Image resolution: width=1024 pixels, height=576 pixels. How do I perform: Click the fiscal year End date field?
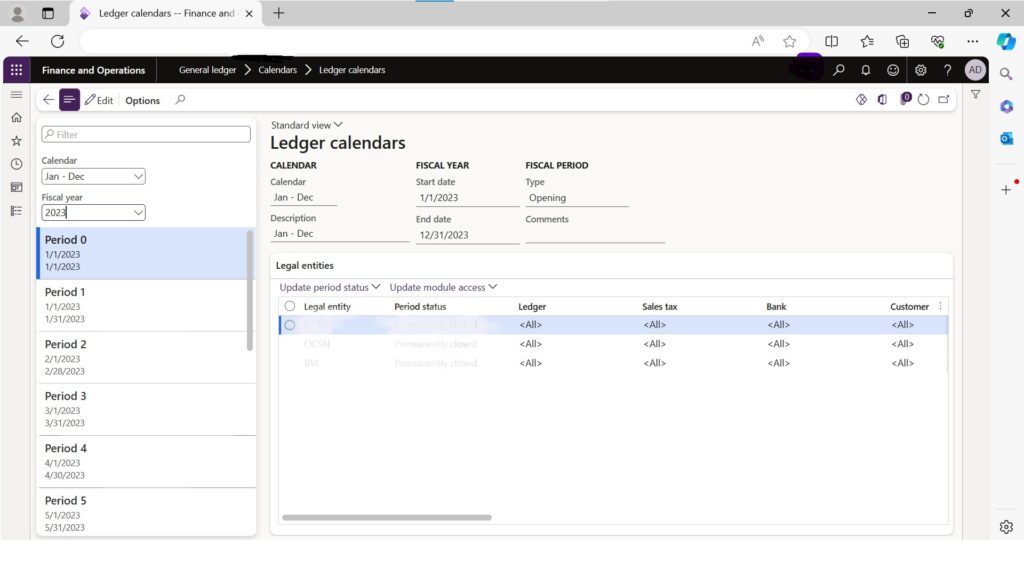pos(468,235)
